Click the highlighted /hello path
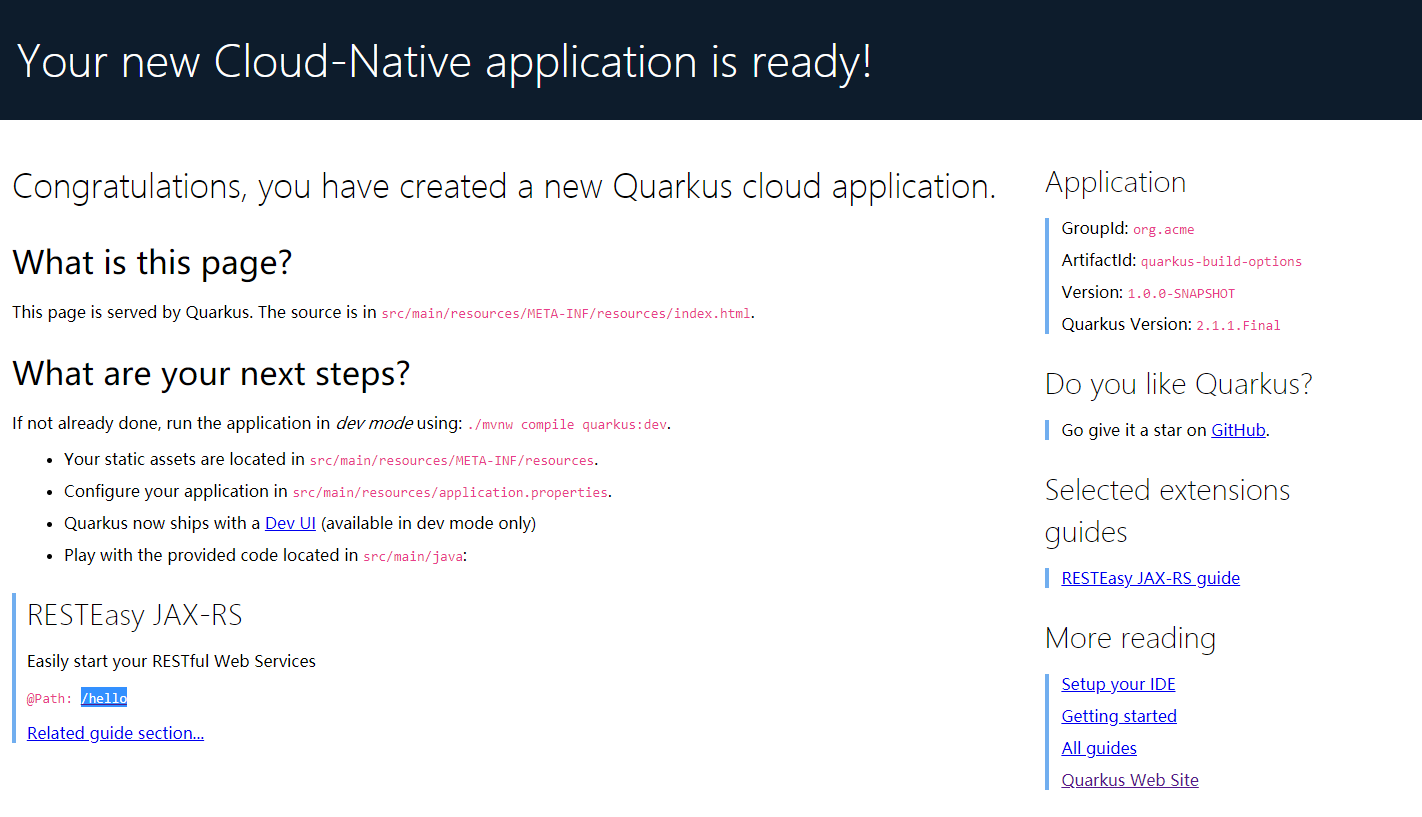 [104, 698]
